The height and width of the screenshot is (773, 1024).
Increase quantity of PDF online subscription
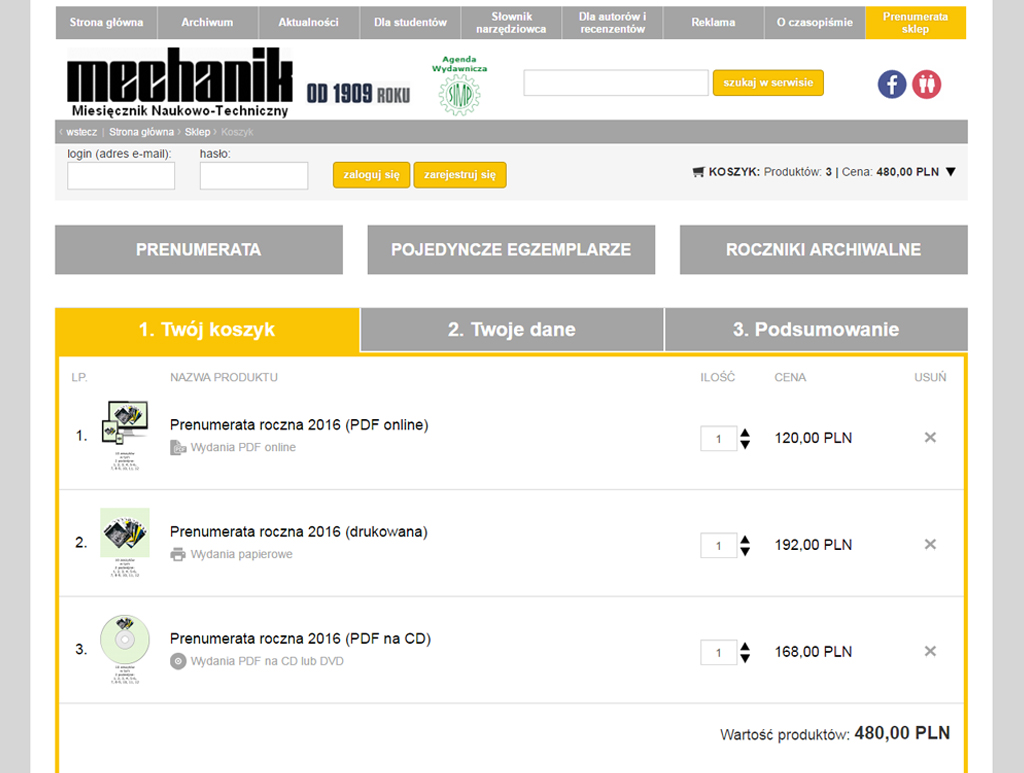click(x=745, y=432)
